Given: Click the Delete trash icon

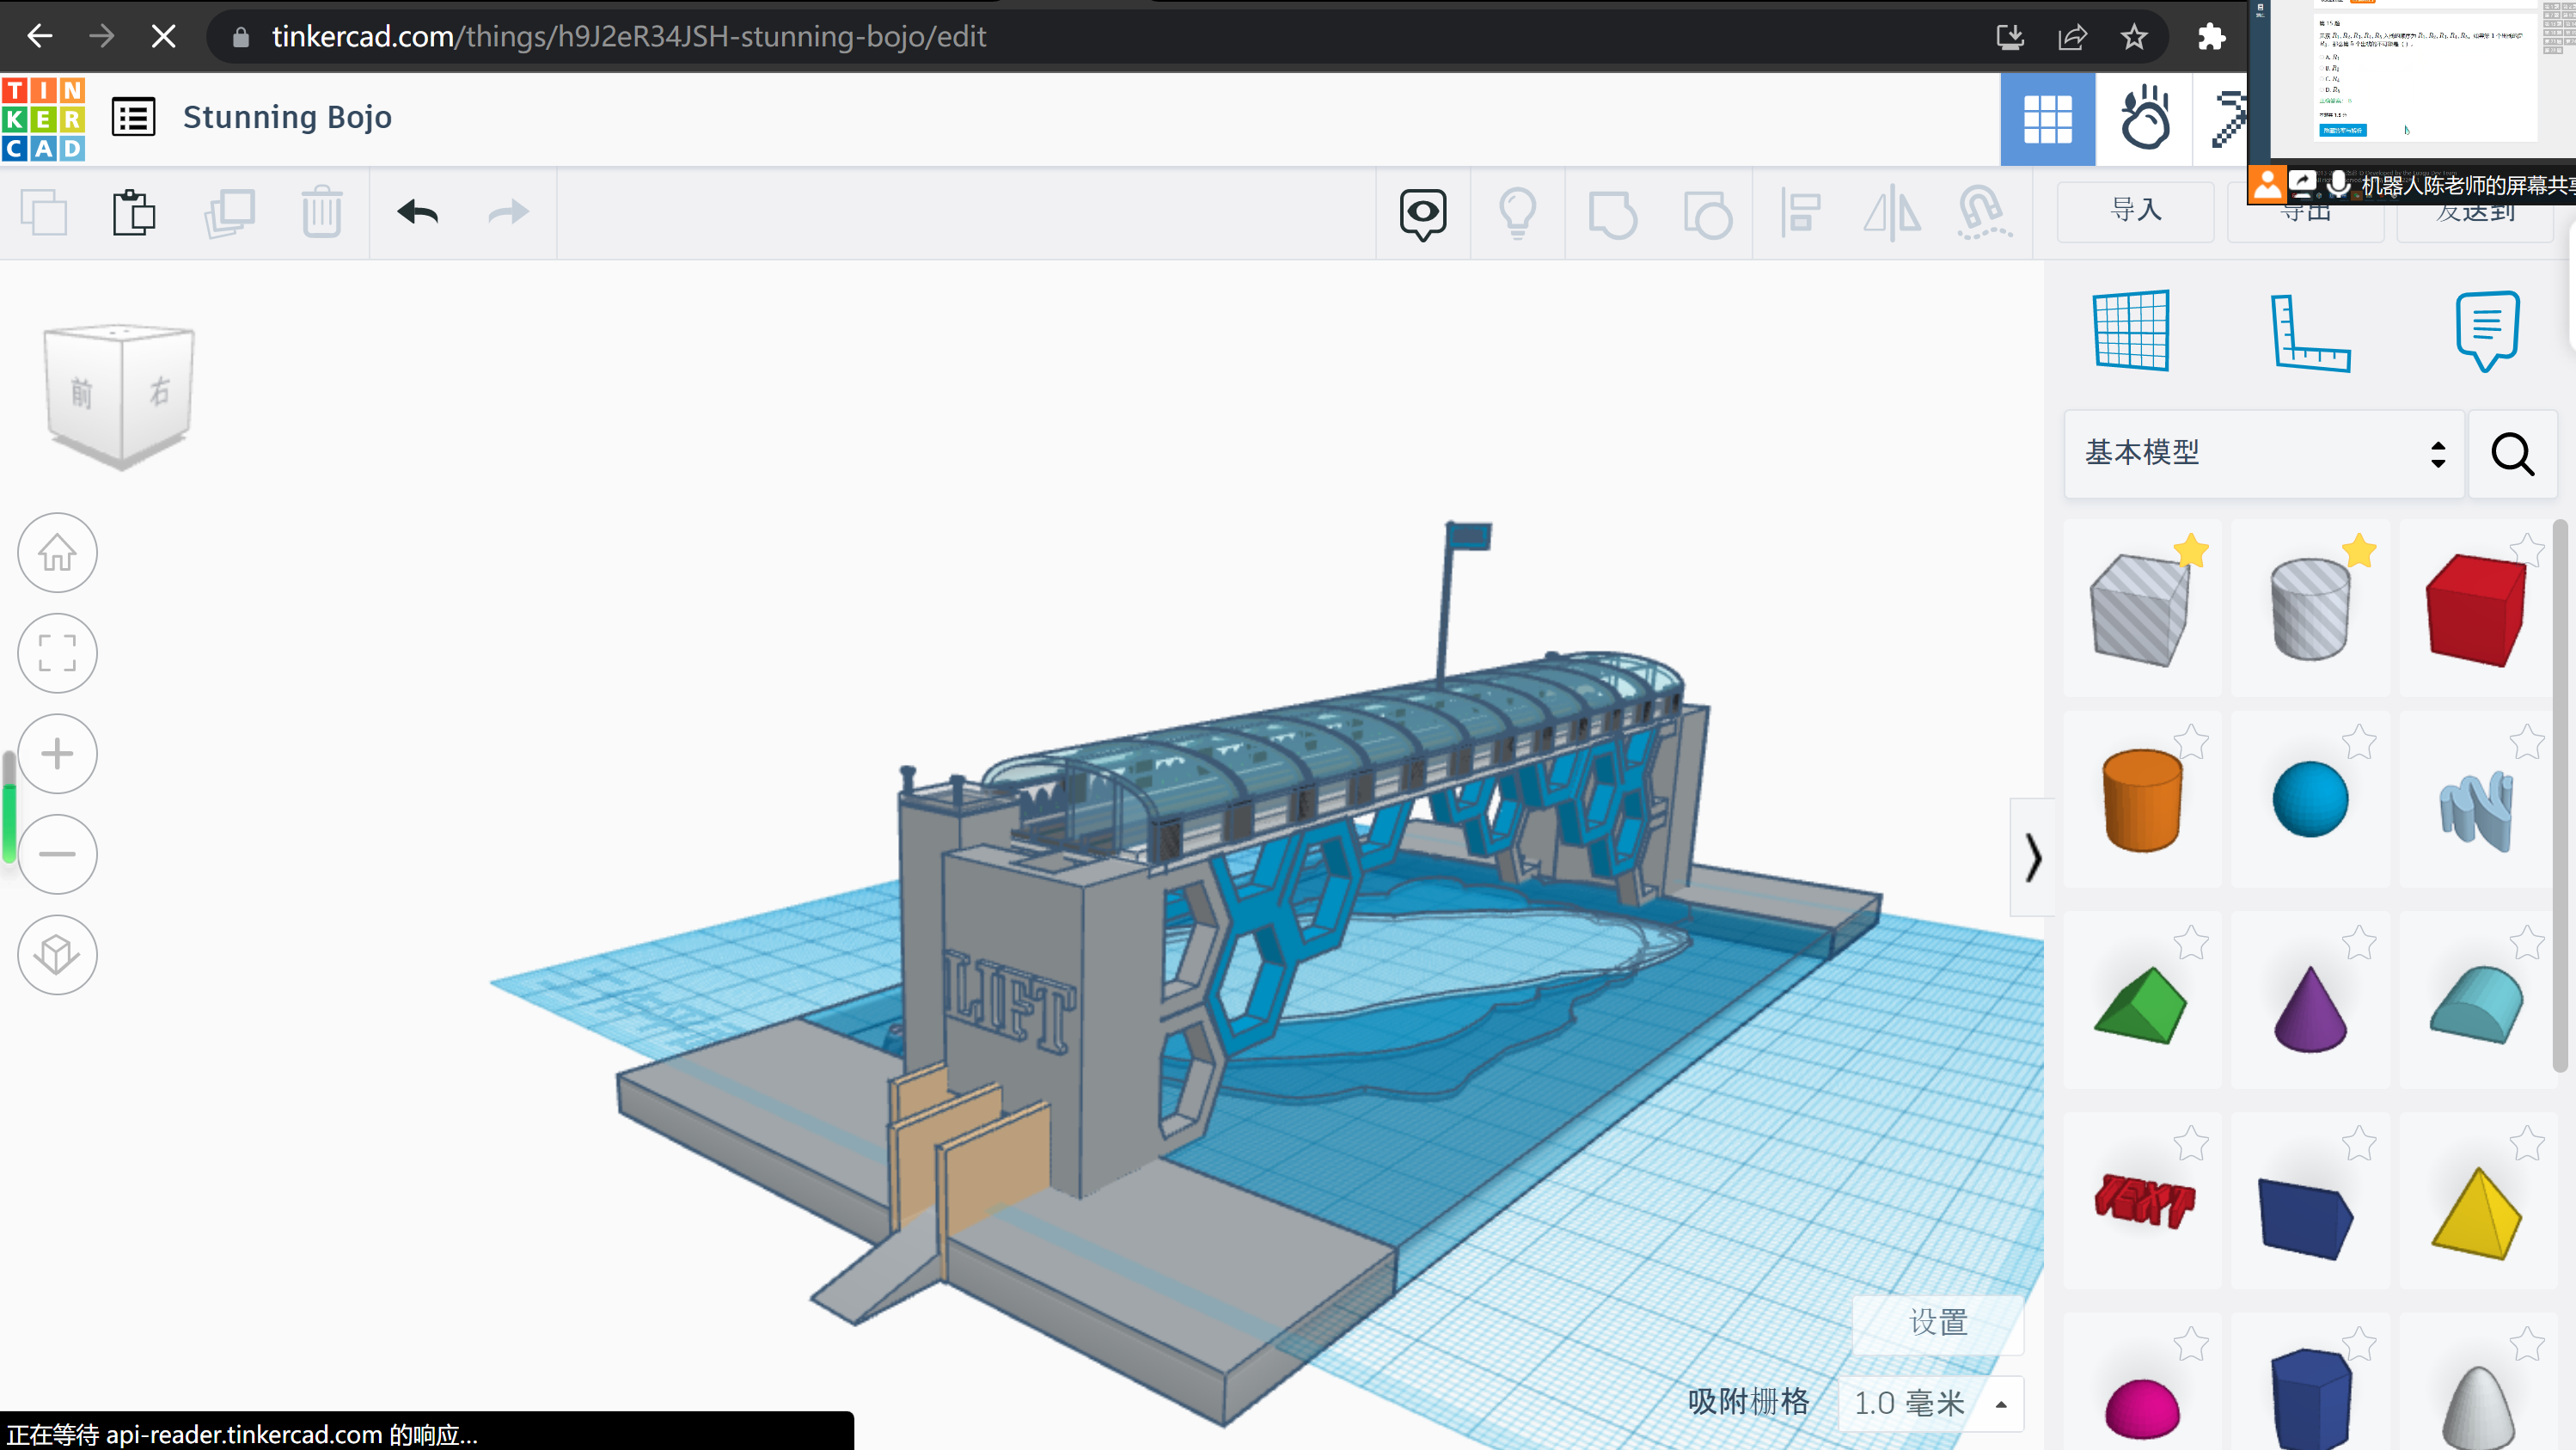Looking at the screenshot, I should (322, 212).
